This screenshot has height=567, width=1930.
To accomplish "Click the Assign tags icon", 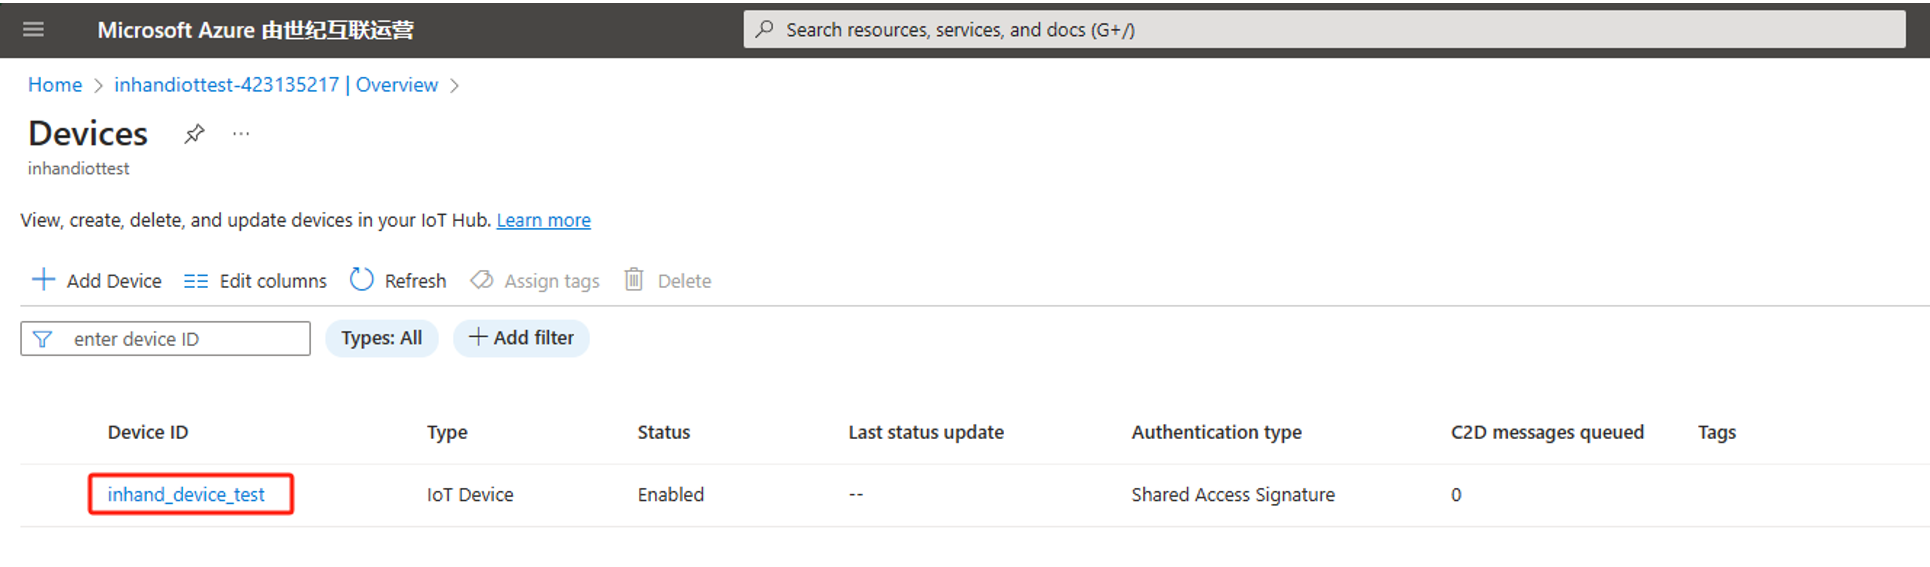I will tap(482, 280).
